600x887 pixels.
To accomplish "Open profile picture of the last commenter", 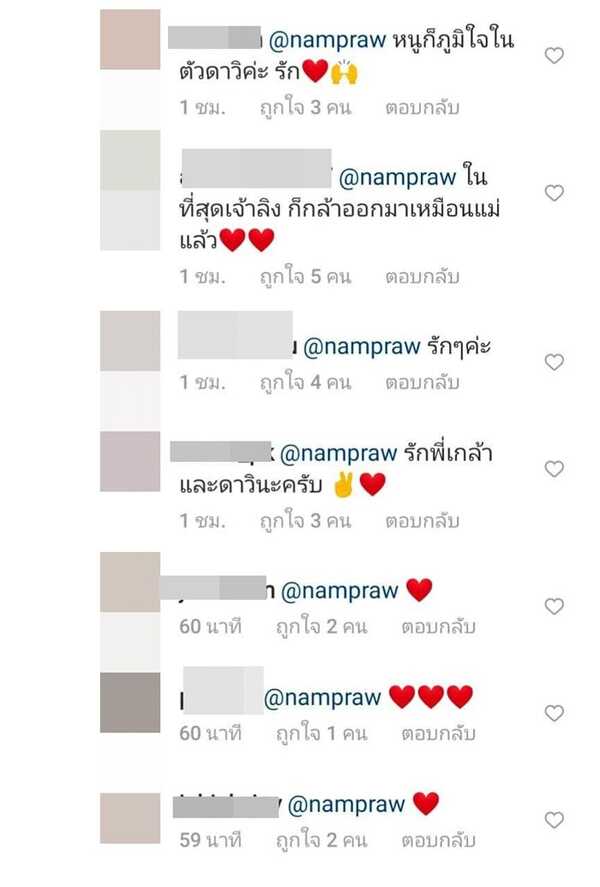I will pyautogui.click(x=130, y=818).
